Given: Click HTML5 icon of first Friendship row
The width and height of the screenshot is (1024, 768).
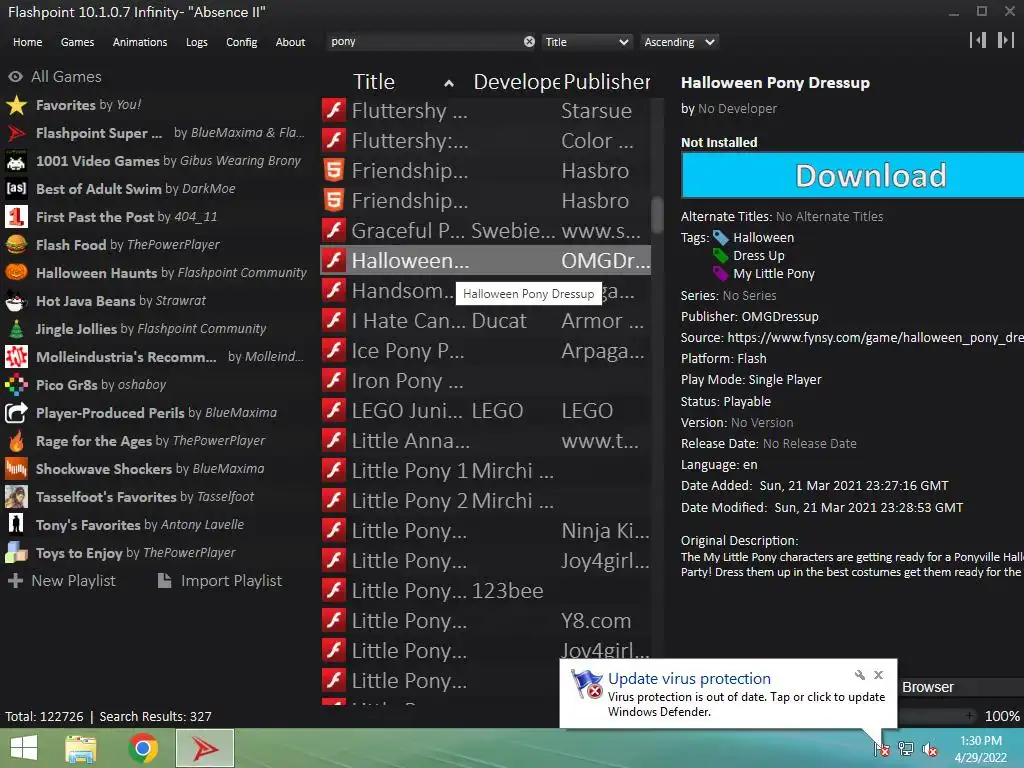Looking at the screenshot, I should tap(334, 170).
